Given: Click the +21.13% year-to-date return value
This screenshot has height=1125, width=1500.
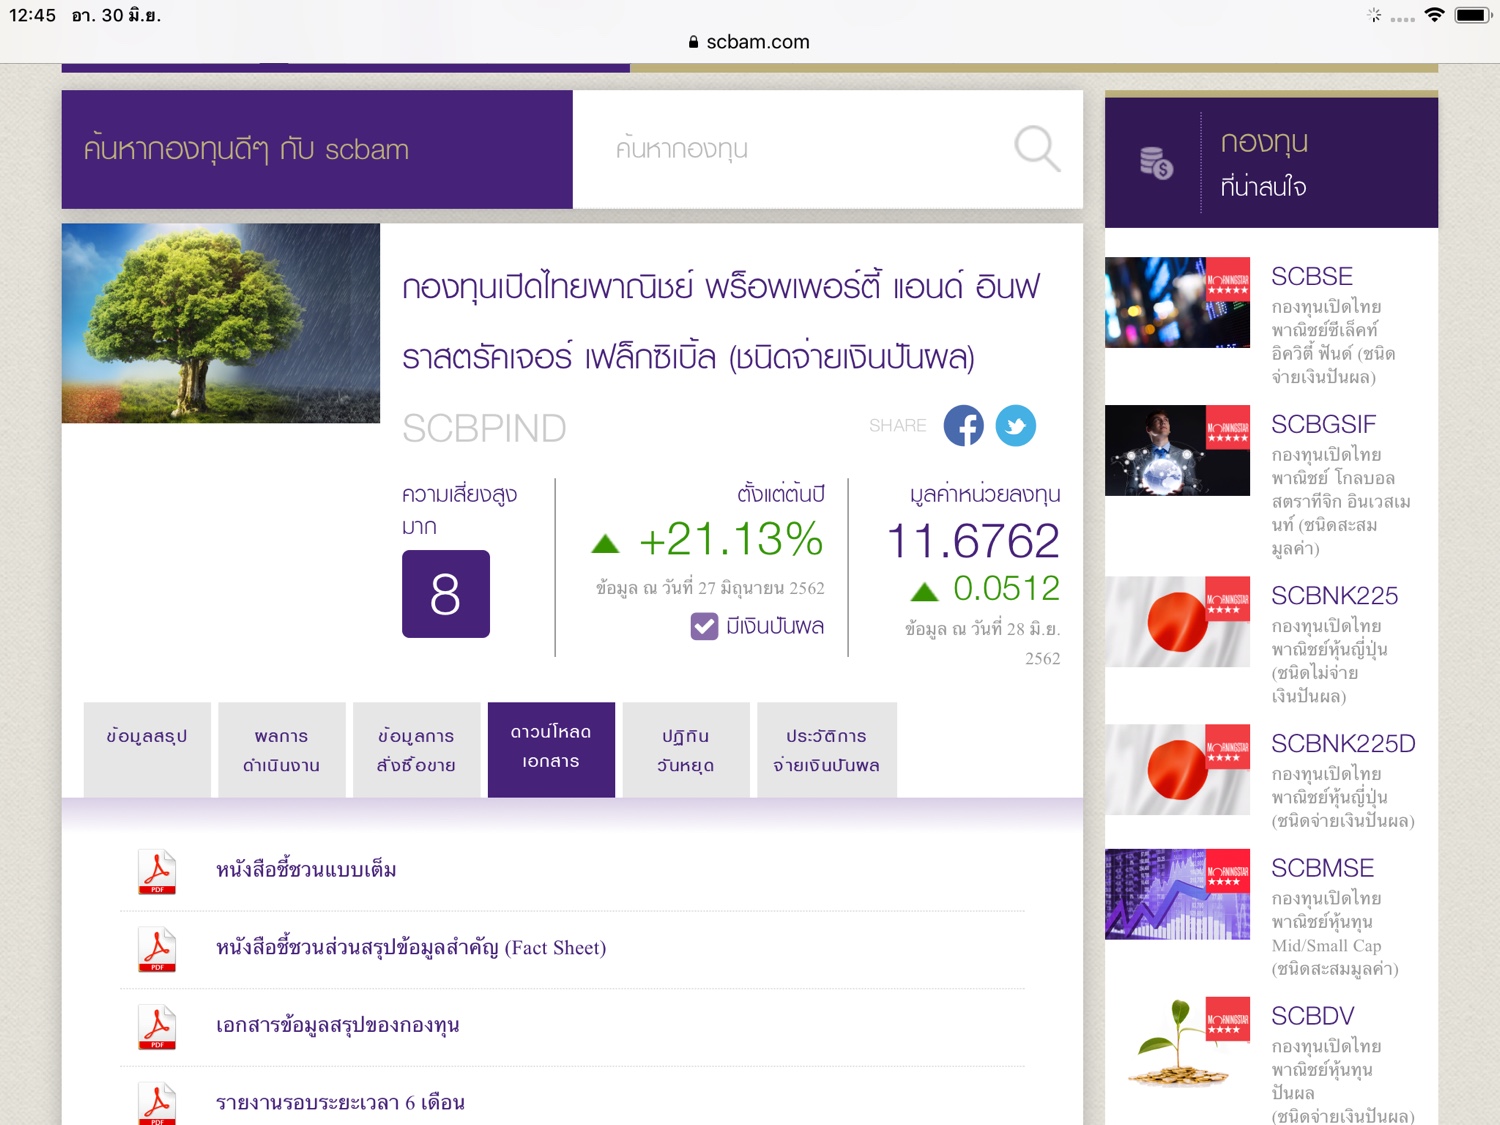Looking at the screenshot, I should point(731,540).
